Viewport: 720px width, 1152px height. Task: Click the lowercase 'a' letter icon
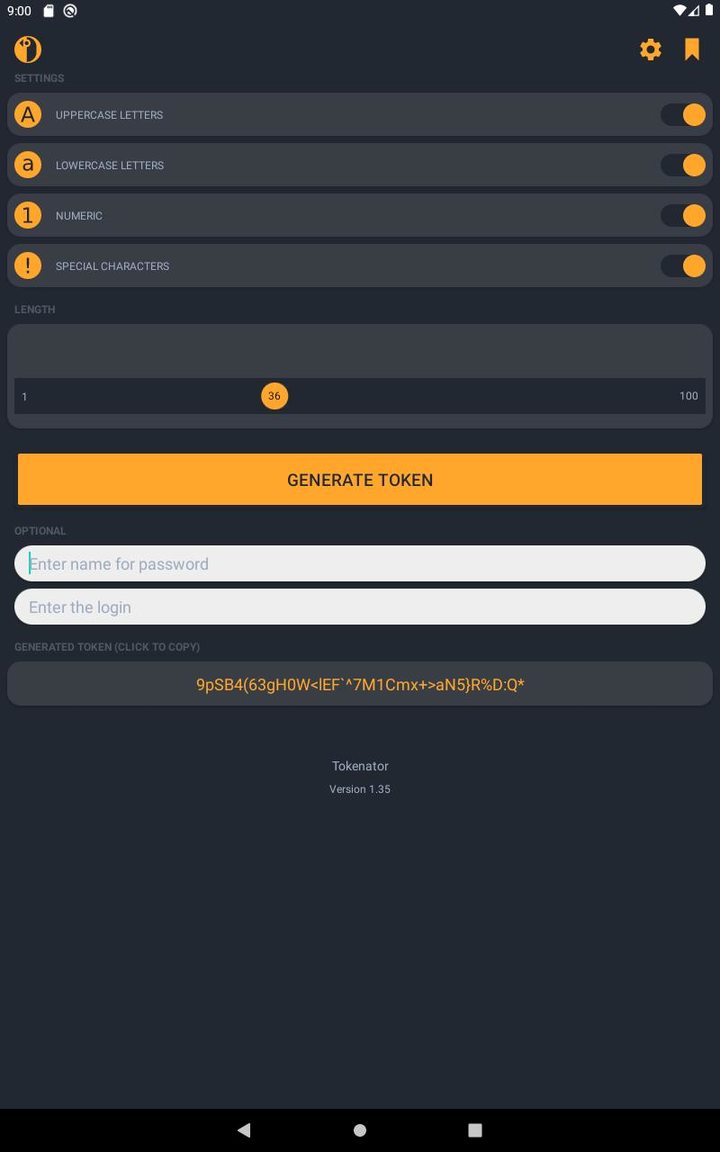[27, 165]
